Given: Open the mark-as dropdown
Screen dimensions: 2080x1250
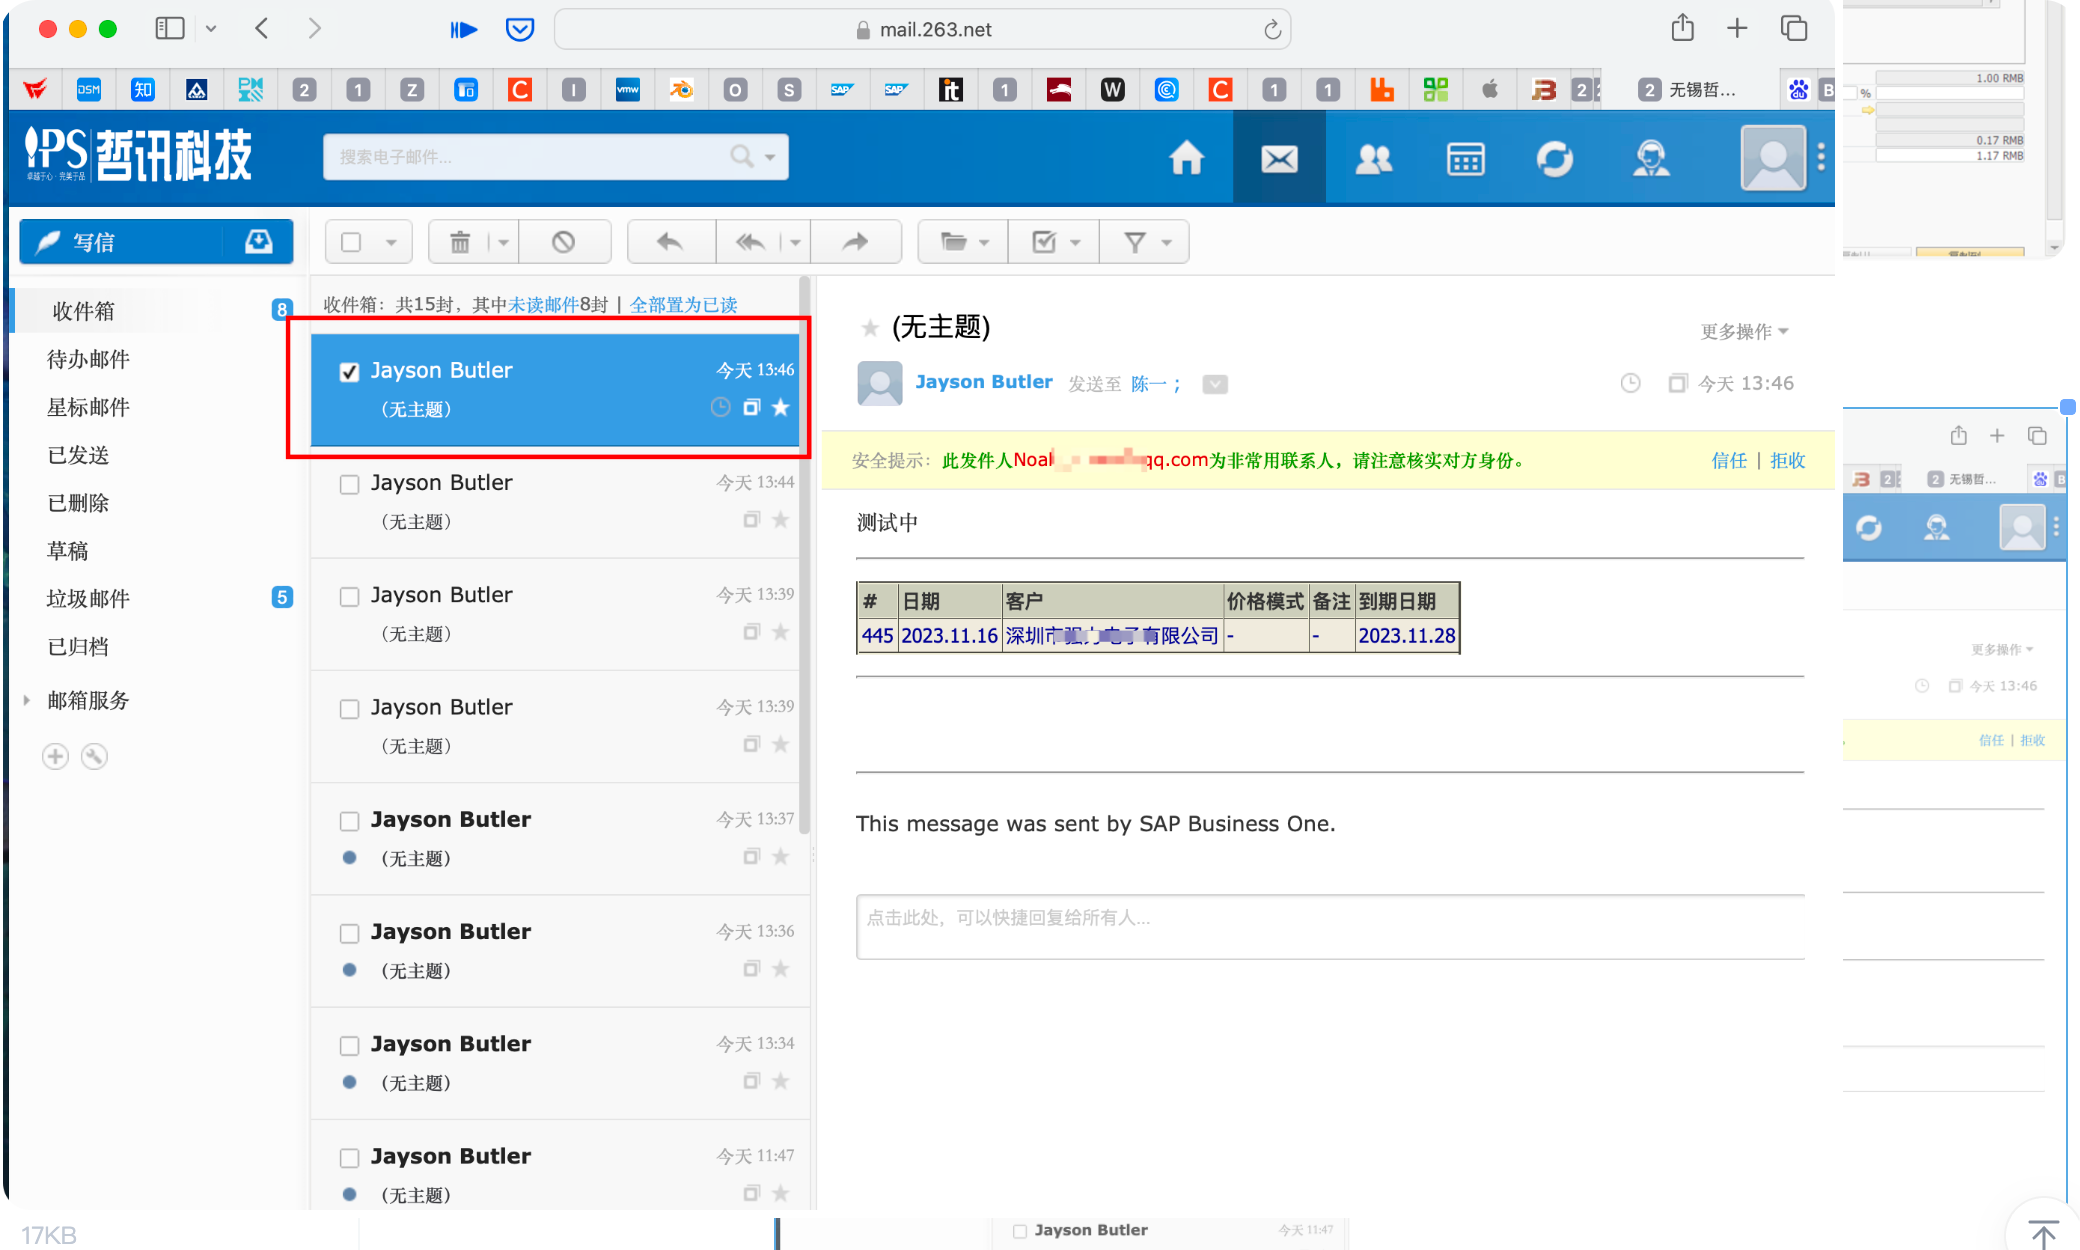Looking at the screenshot, I should point(1055,242).
